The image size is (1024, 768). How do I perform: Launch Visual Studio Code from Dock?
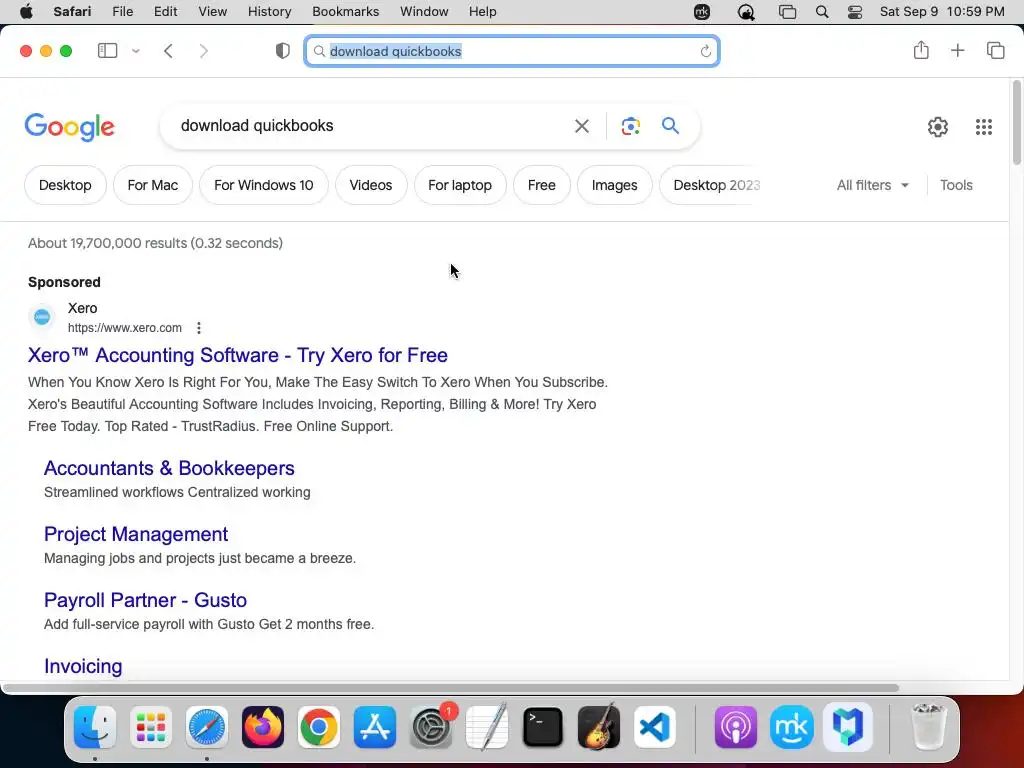654,727
